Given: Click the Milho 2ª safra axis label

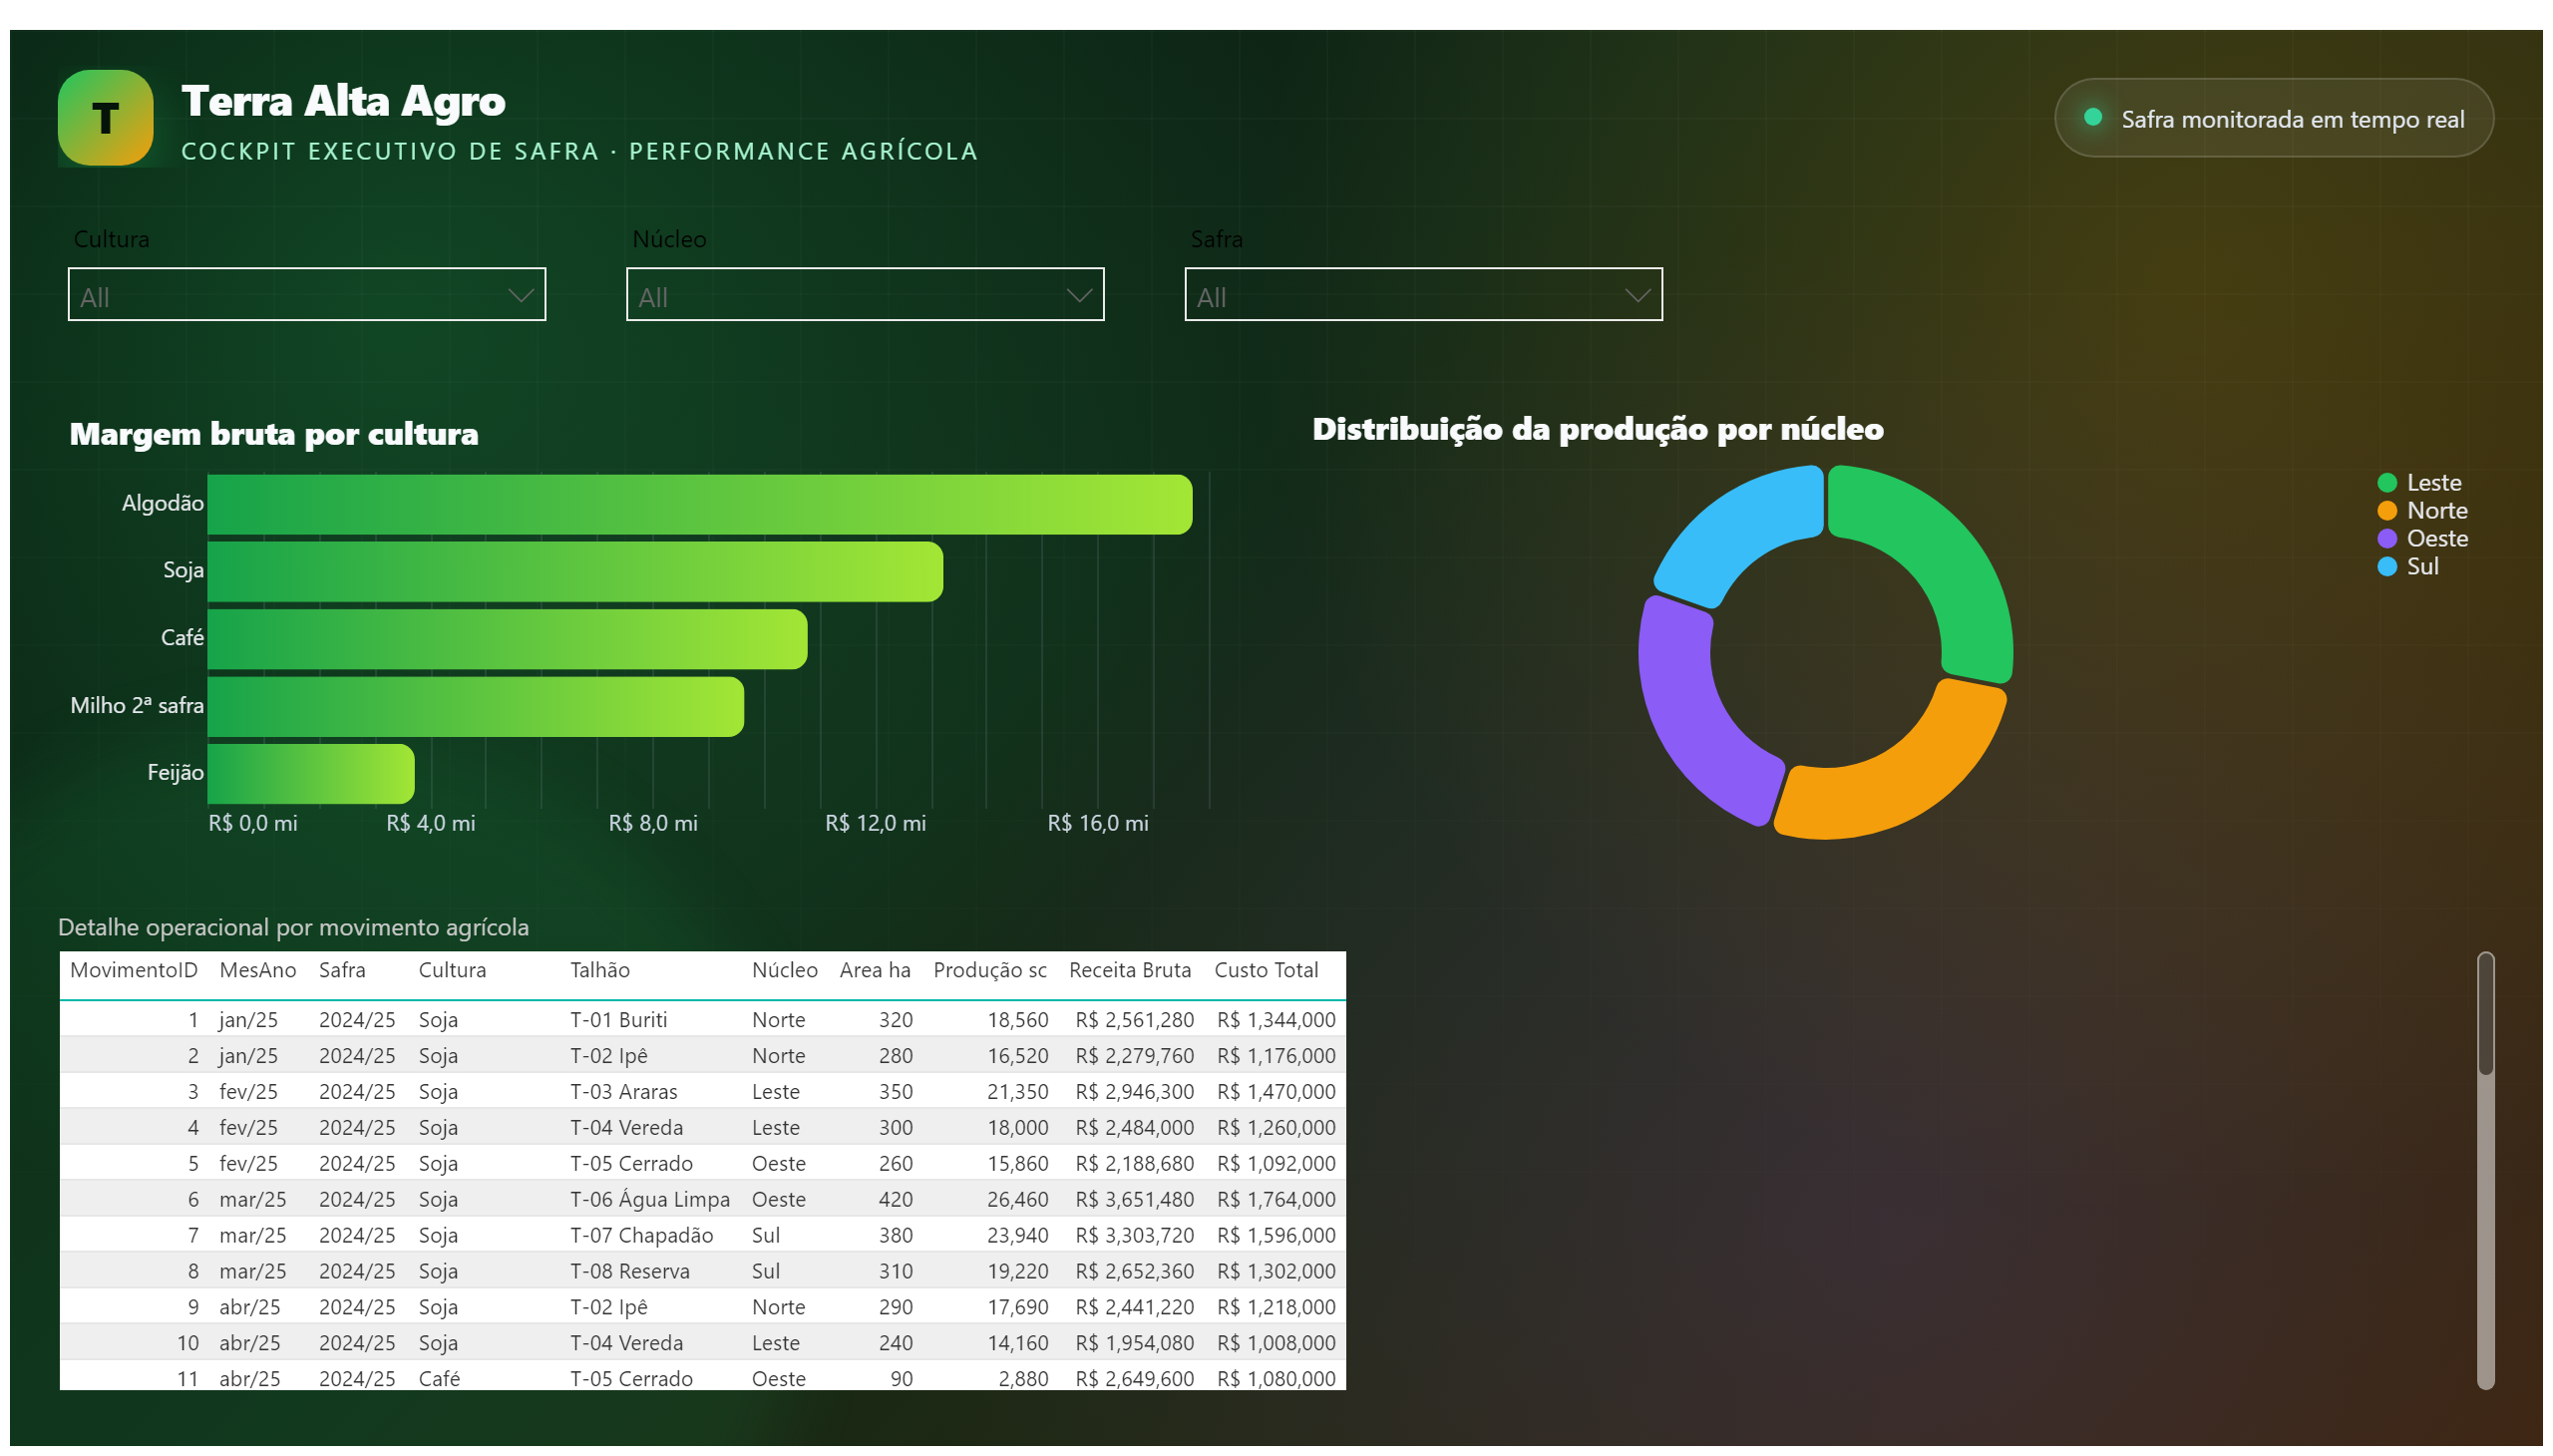Looking at the screenshot, I should coord(137,707).
